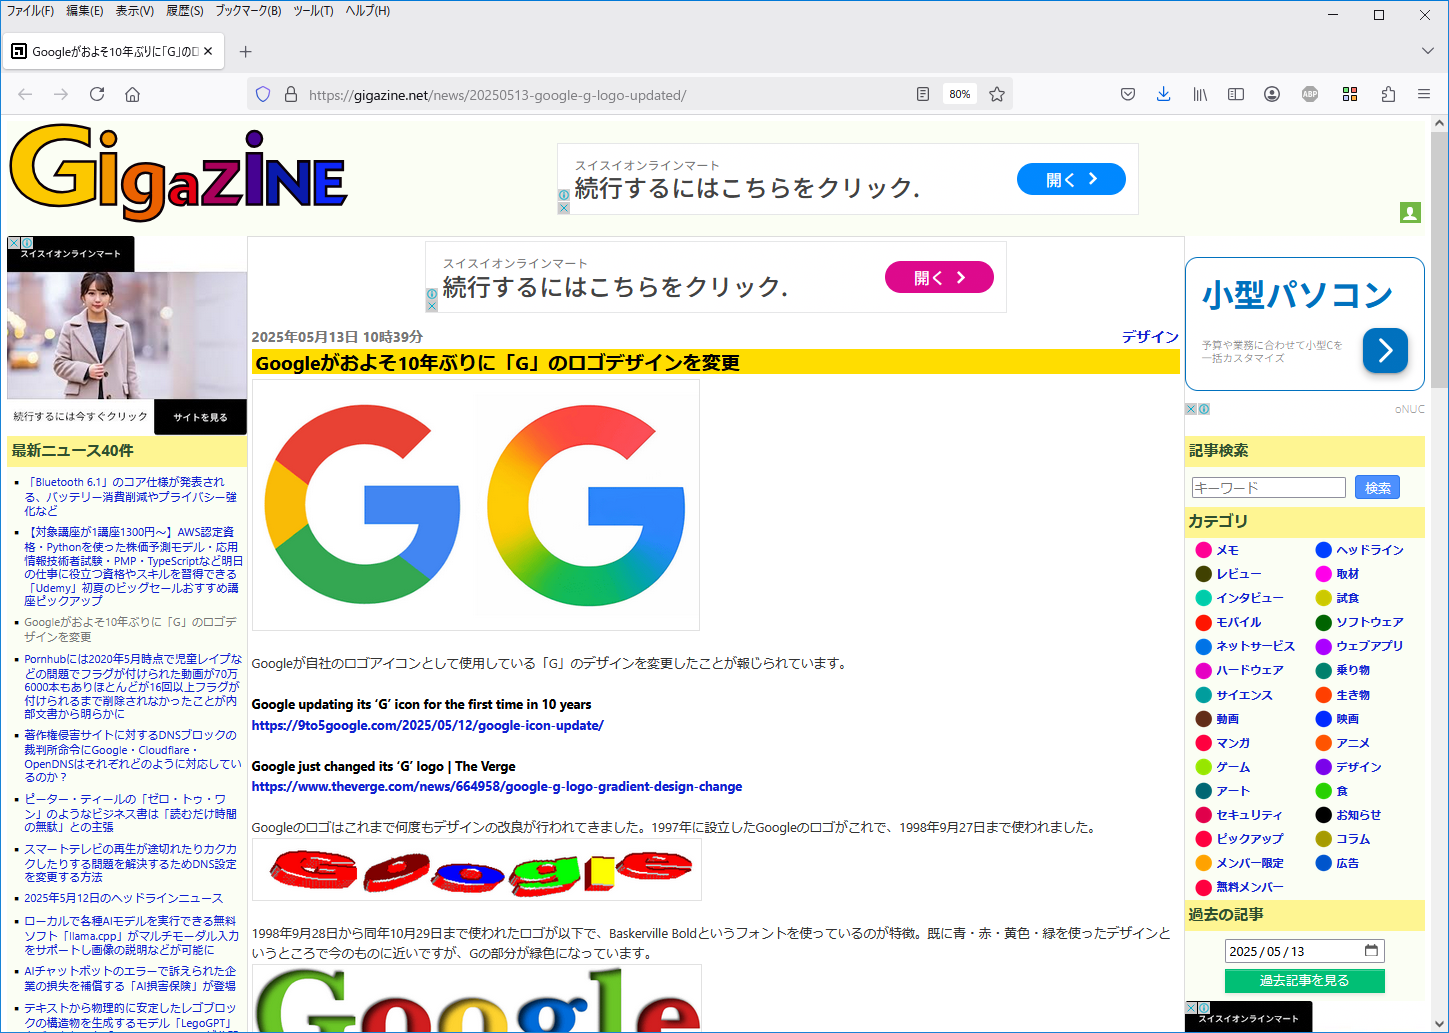View the G logo comparison image
Viewport: 1449px width, 1033px height.
click(476, 505)
